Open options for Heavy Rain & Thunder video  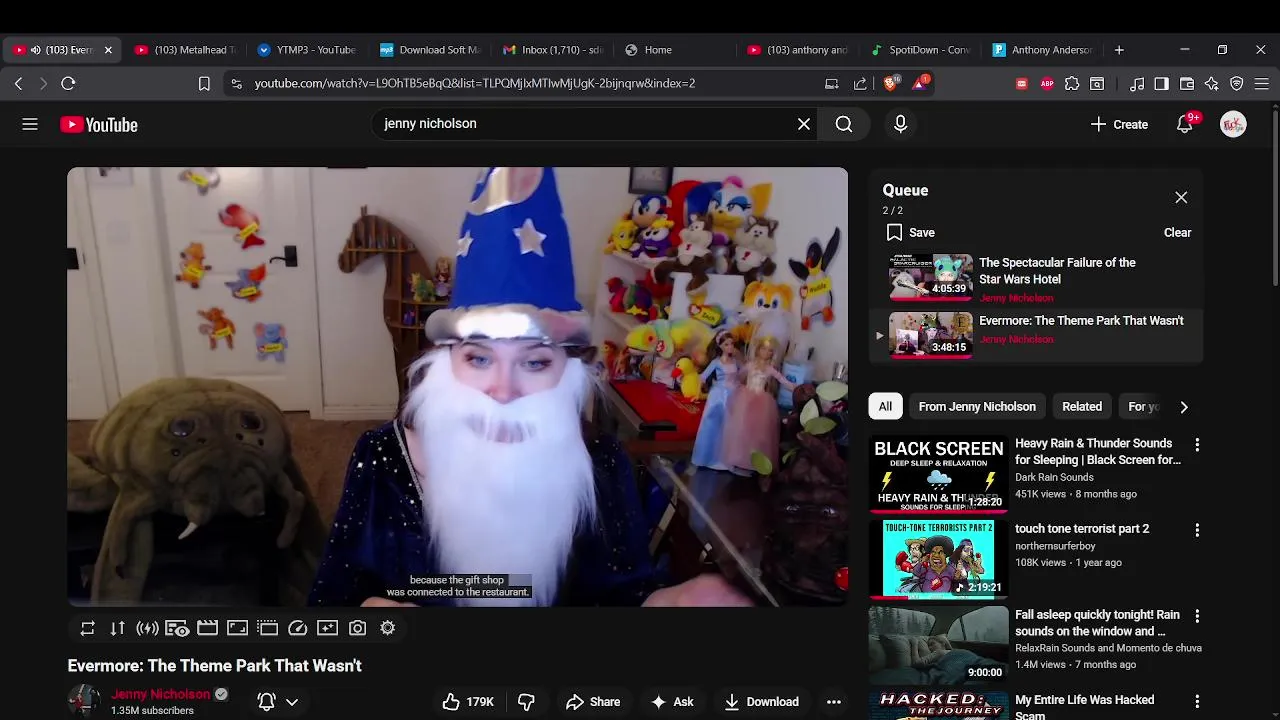pos(1197,445)
